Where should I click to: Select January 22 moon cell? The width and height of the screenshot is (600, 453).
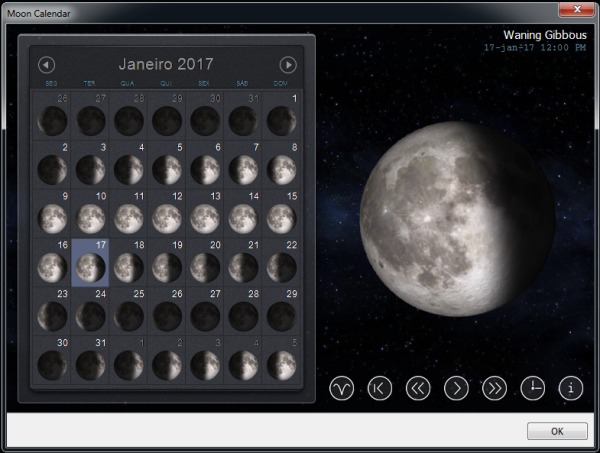click(280, 263)
